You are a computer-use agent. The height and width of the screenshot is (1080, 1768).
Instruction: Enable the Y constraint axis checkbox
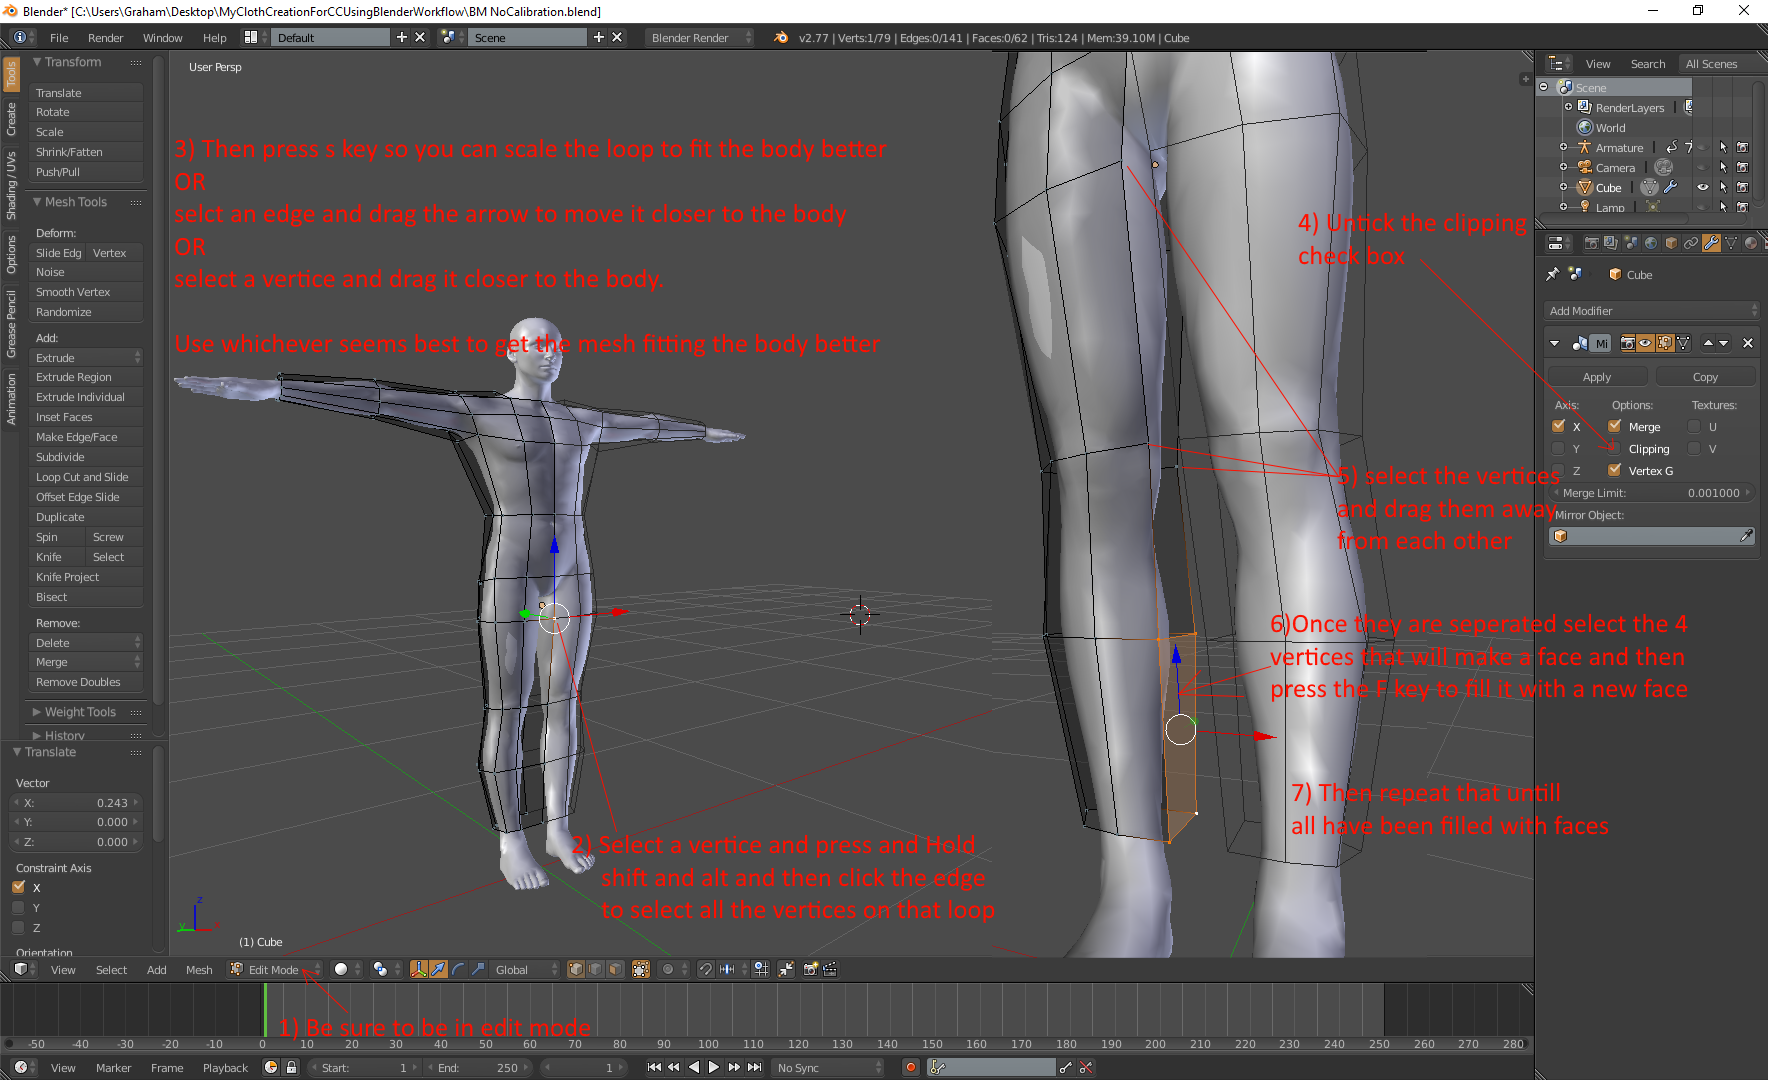point(18,907)
